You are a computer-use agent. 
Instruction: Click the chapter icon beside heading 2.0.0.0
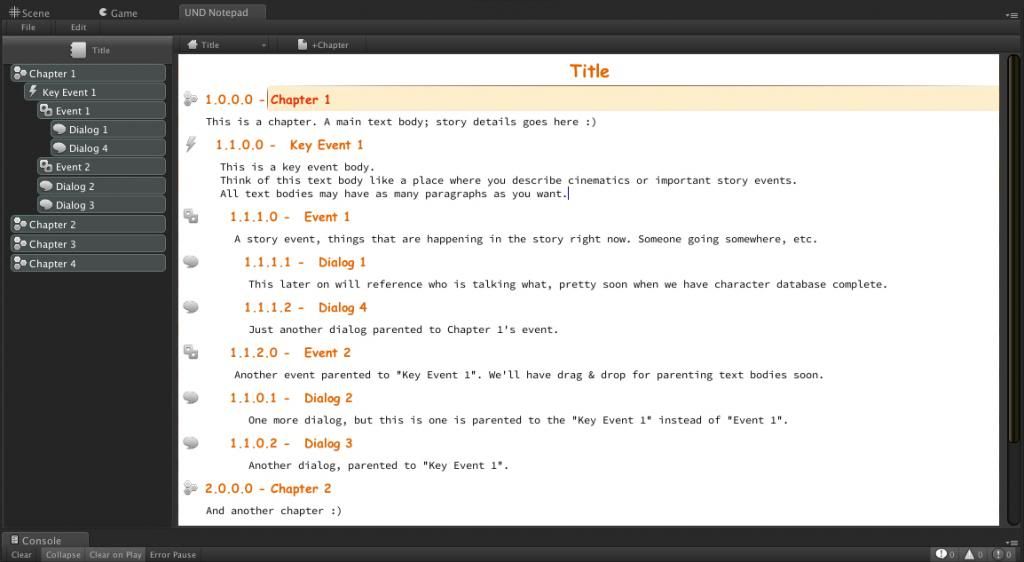(x=190, y=488)
